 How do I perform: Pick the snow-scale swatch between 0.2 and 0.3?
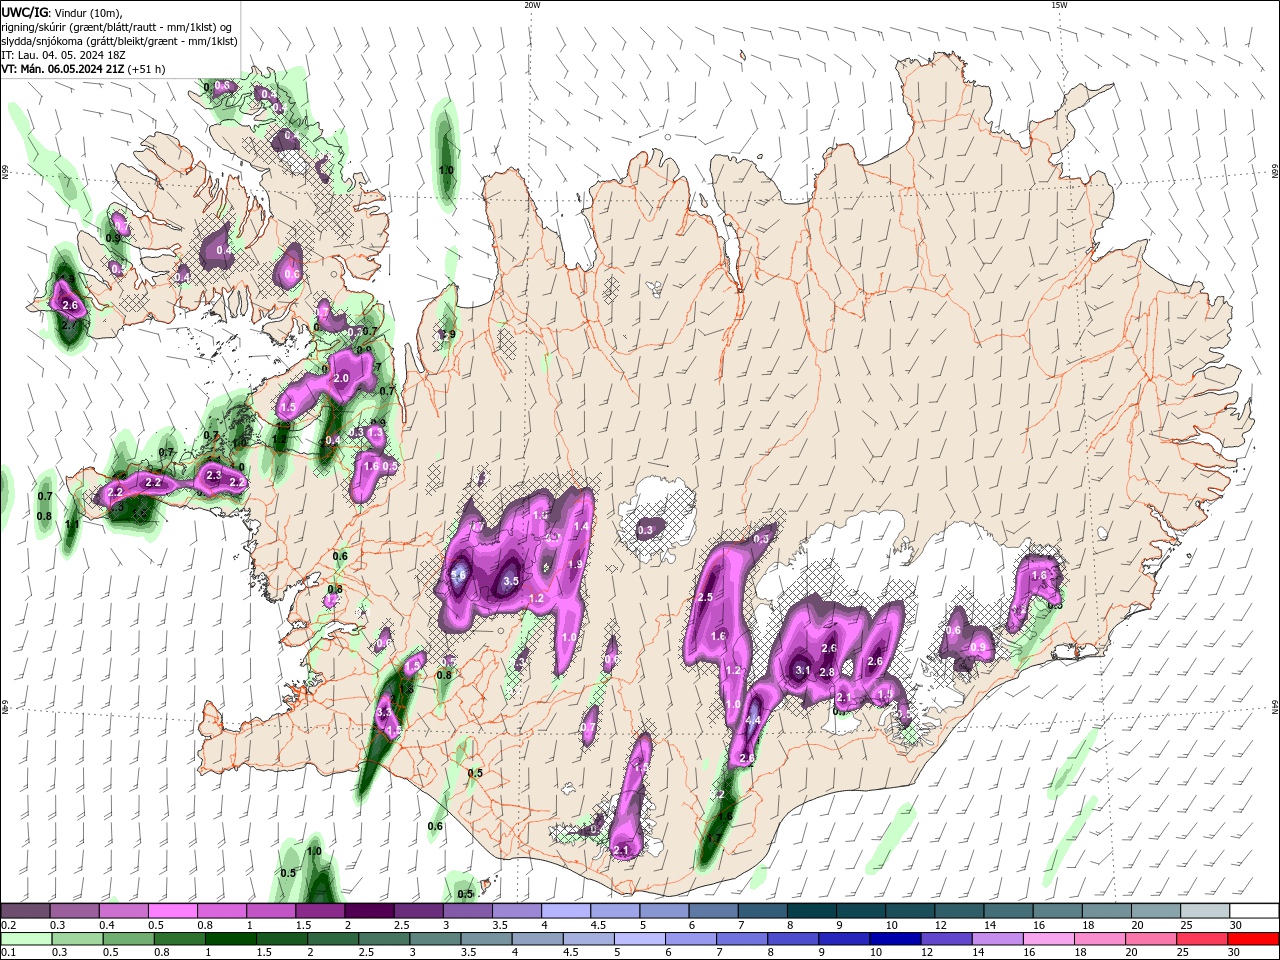tap(25, 911)
